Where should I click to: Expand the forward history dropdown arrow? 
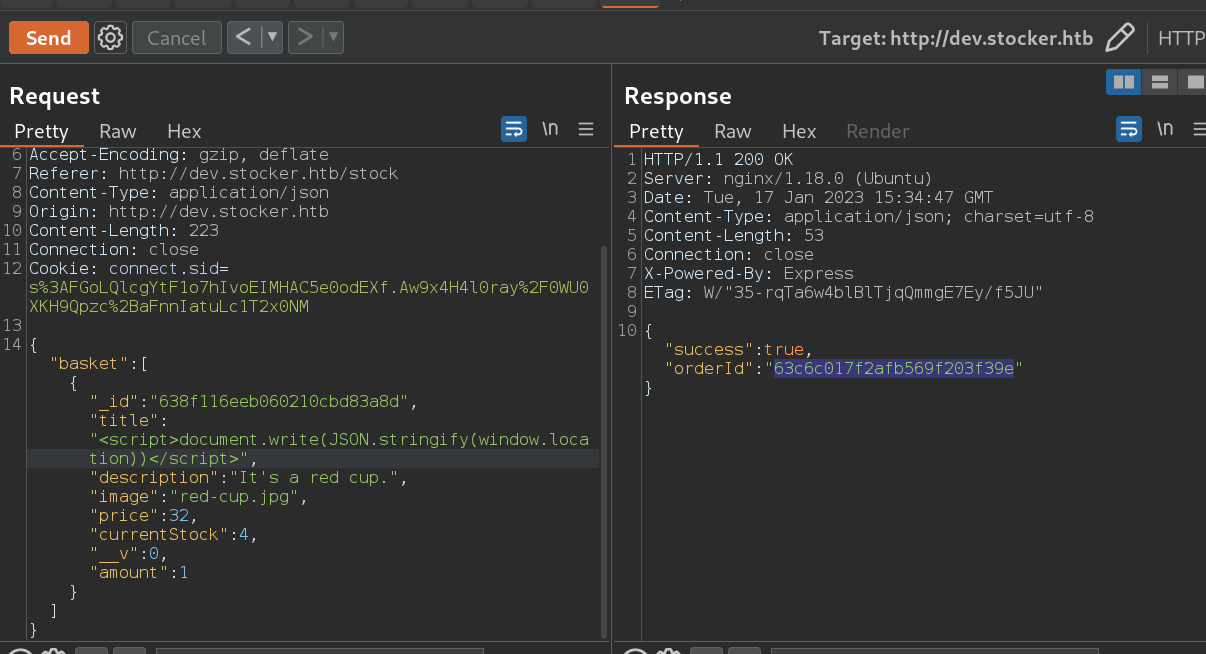pyautogui.click(x=333, y=38)
